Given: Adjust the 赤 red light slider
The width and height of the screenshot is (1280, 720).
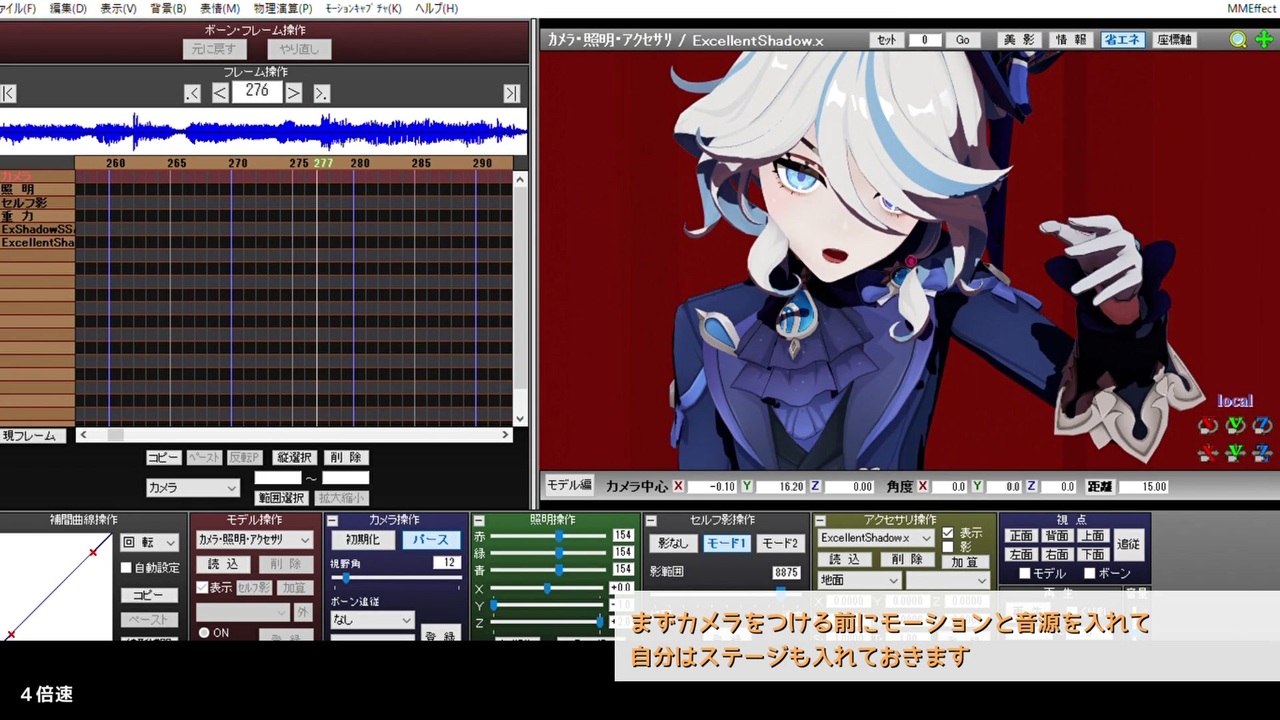Looking at the screenshot, I should click(548, 536).
